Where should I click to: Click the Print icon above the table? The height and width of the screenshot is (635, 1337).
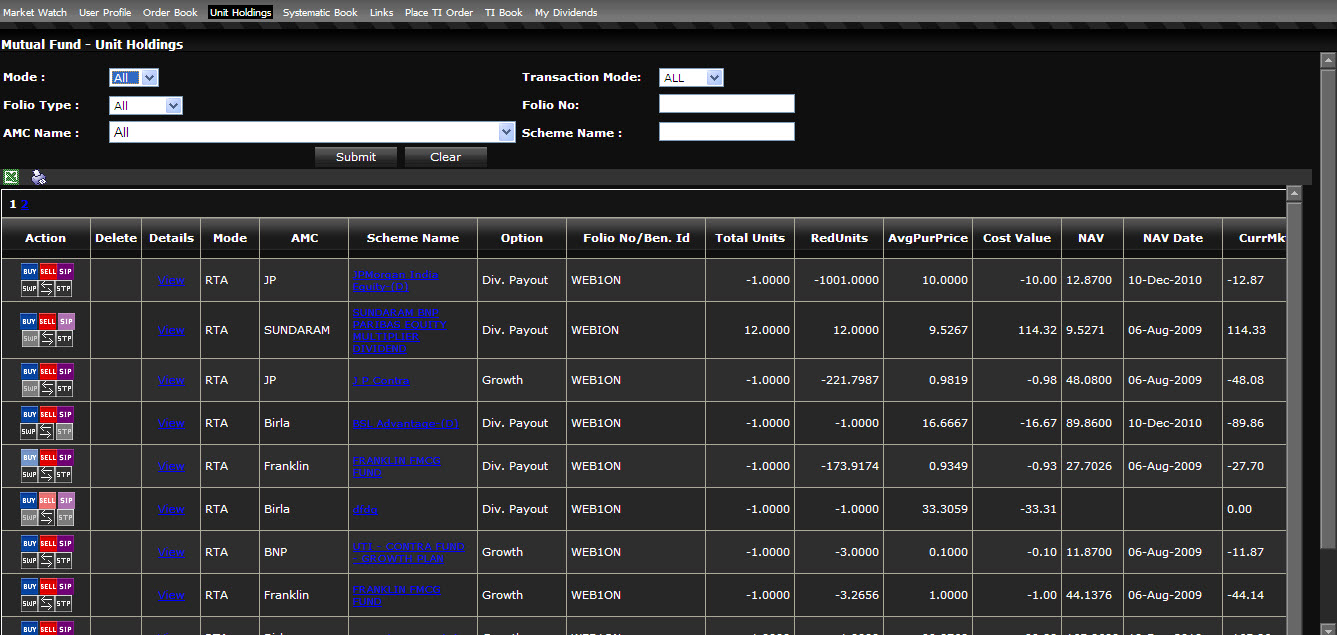[x=38, y=177]
